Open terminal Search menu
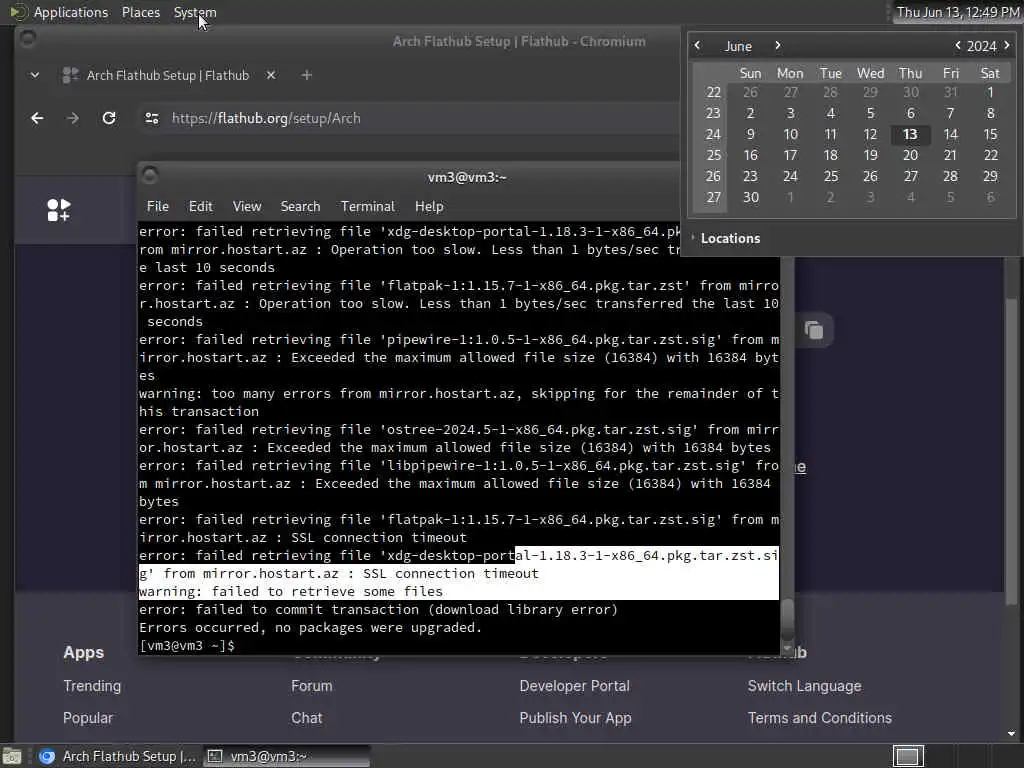Image resolution: width=1024 pixels, height=768 pixels. 300,206
